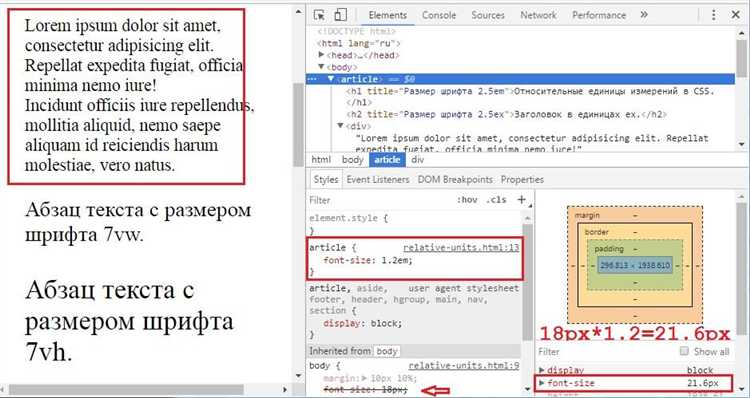This screenshot has width=750, height=398.
Task: Click the Styles pane scrollbar thumb
Action: 527,282
